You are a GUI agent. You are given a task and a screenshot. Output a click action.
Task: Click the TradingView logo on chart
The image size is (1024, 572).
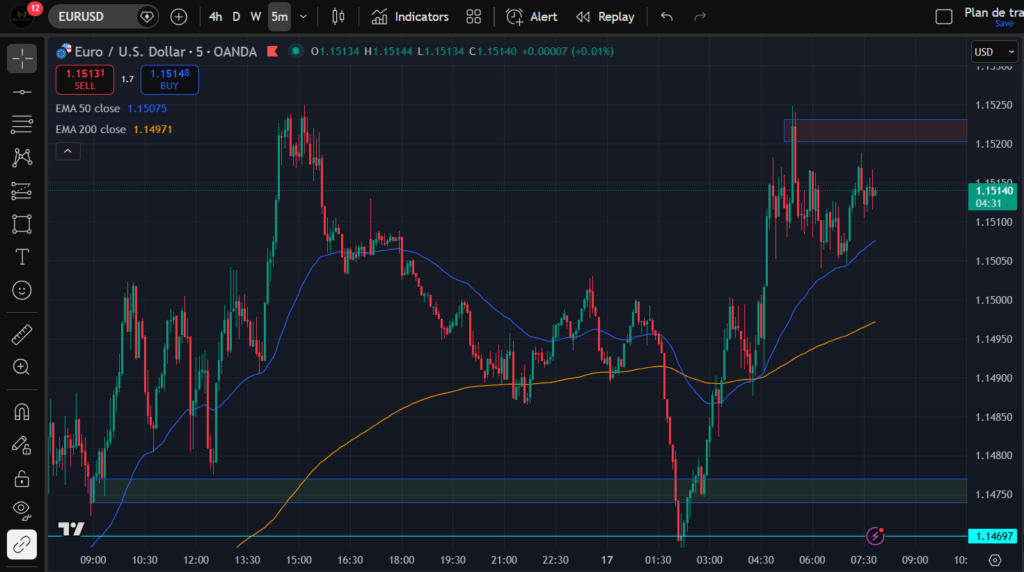(x=71, y=529)
